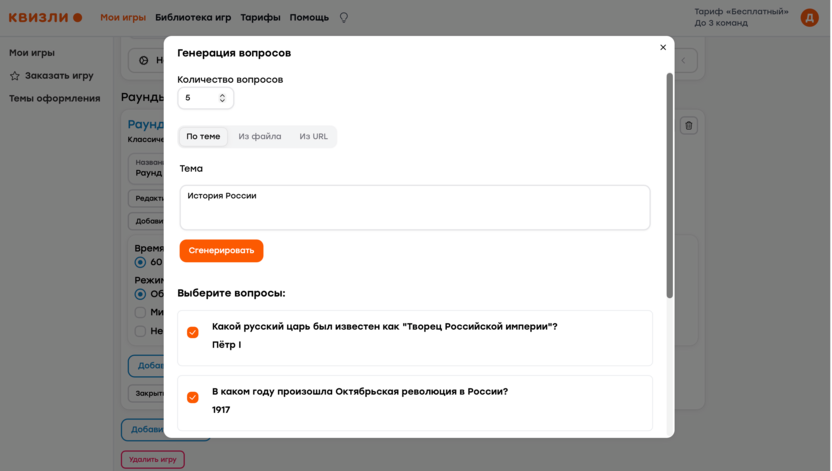Image resolution: width=832 pixels, height=471 pixels.
Task: Uncheck the Октябрьская революция question
Action: pyautogui.click(x=193, y=397)
